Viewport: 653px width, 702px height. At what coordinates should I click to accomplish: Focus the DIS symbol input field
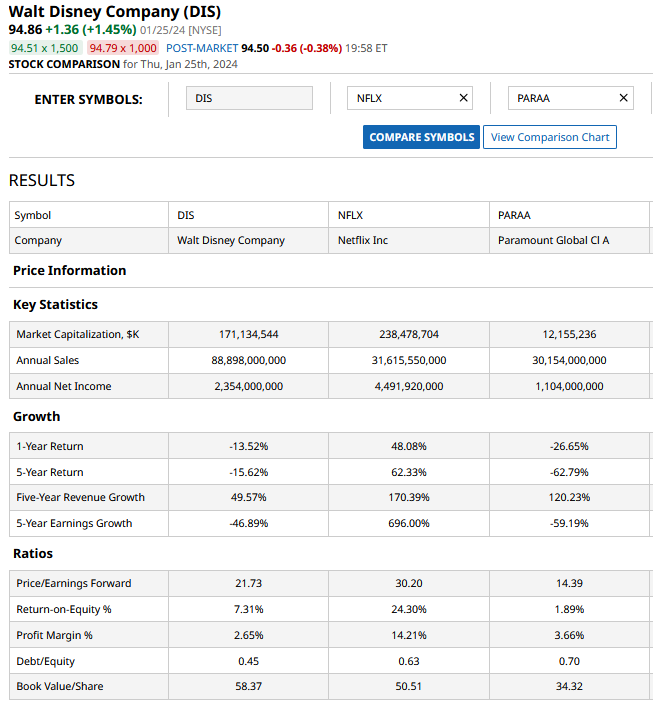pyautogui.click(x=249, y=98)
